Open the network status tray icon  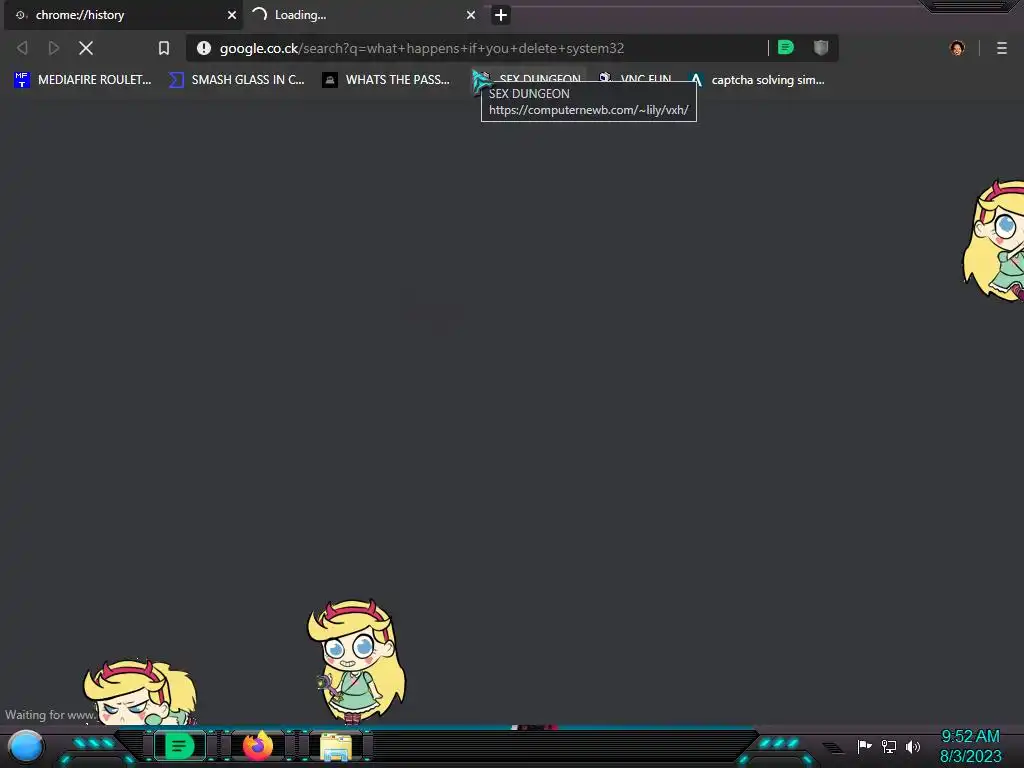pyautogui.click(x=889, y=746)
